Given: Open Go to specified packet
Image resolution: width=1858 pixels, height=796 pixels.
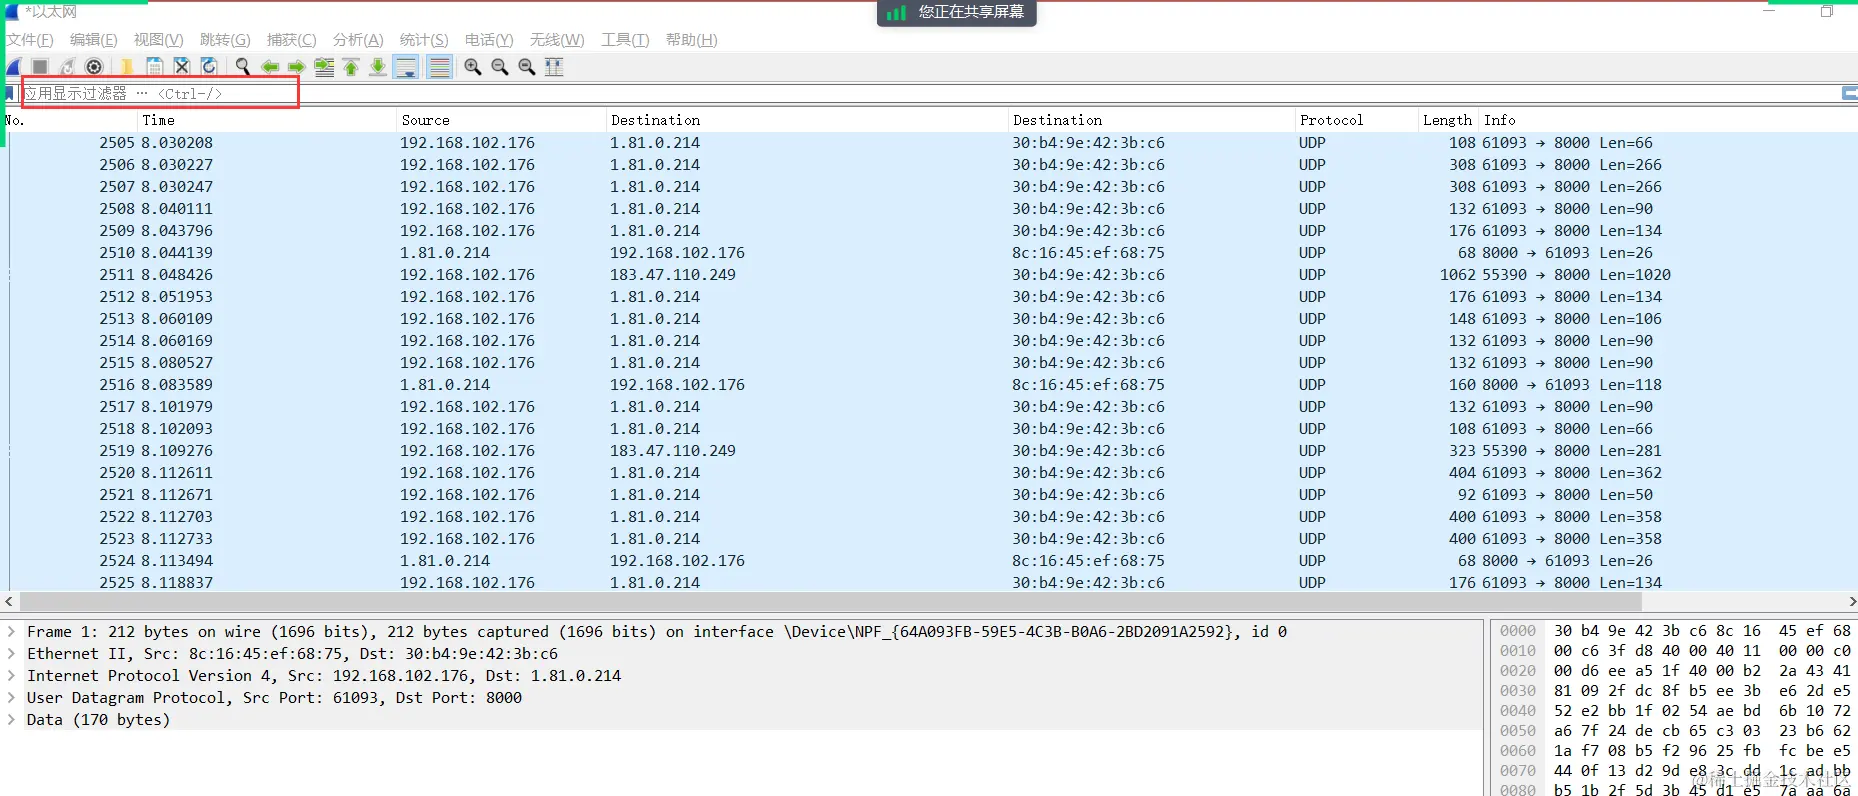Looking at the screenshot, I should (x=324, y=67).
